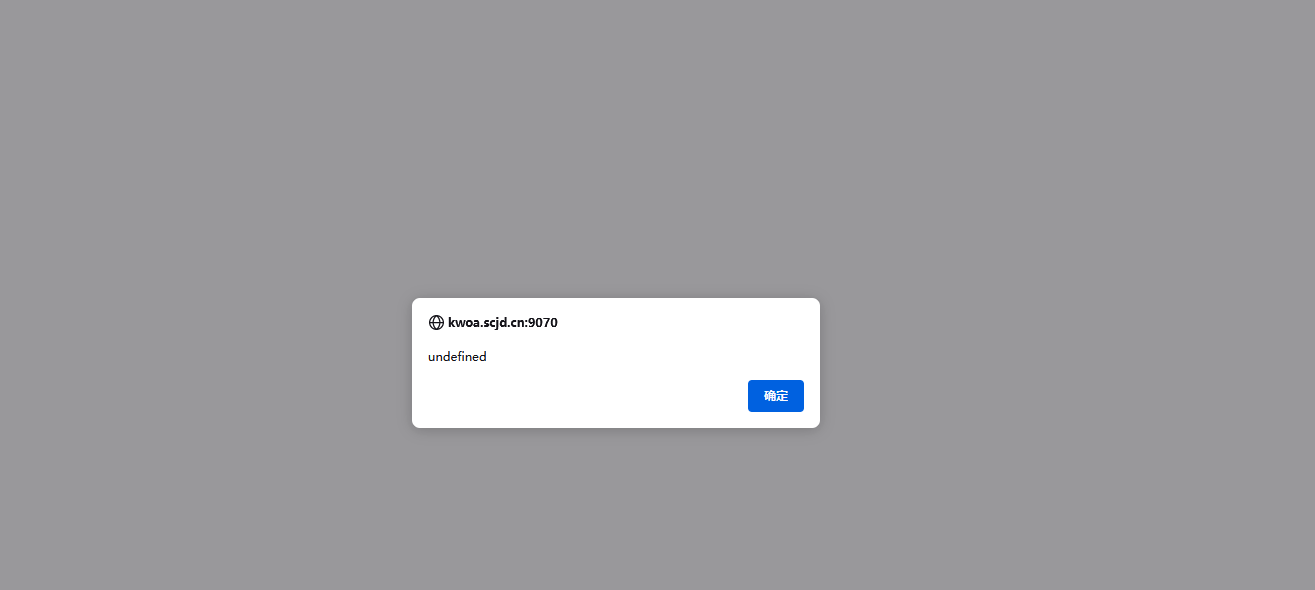Click the "undefined" message text
This screenshot has width=1315, height=590.
457,357
